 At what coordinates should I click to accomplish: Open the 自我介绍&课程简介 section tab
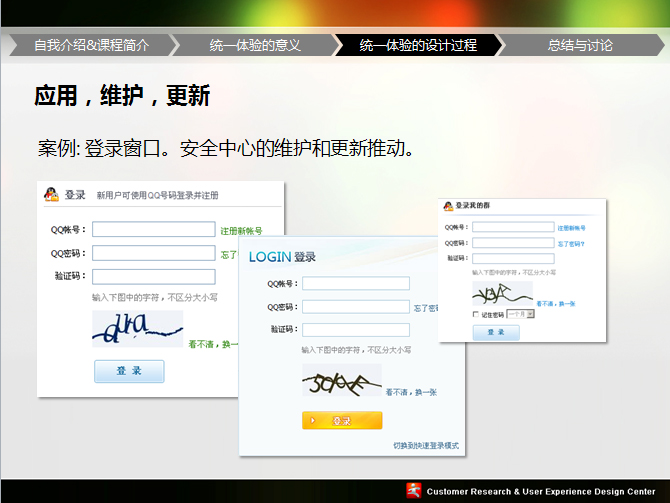(91, 45)
